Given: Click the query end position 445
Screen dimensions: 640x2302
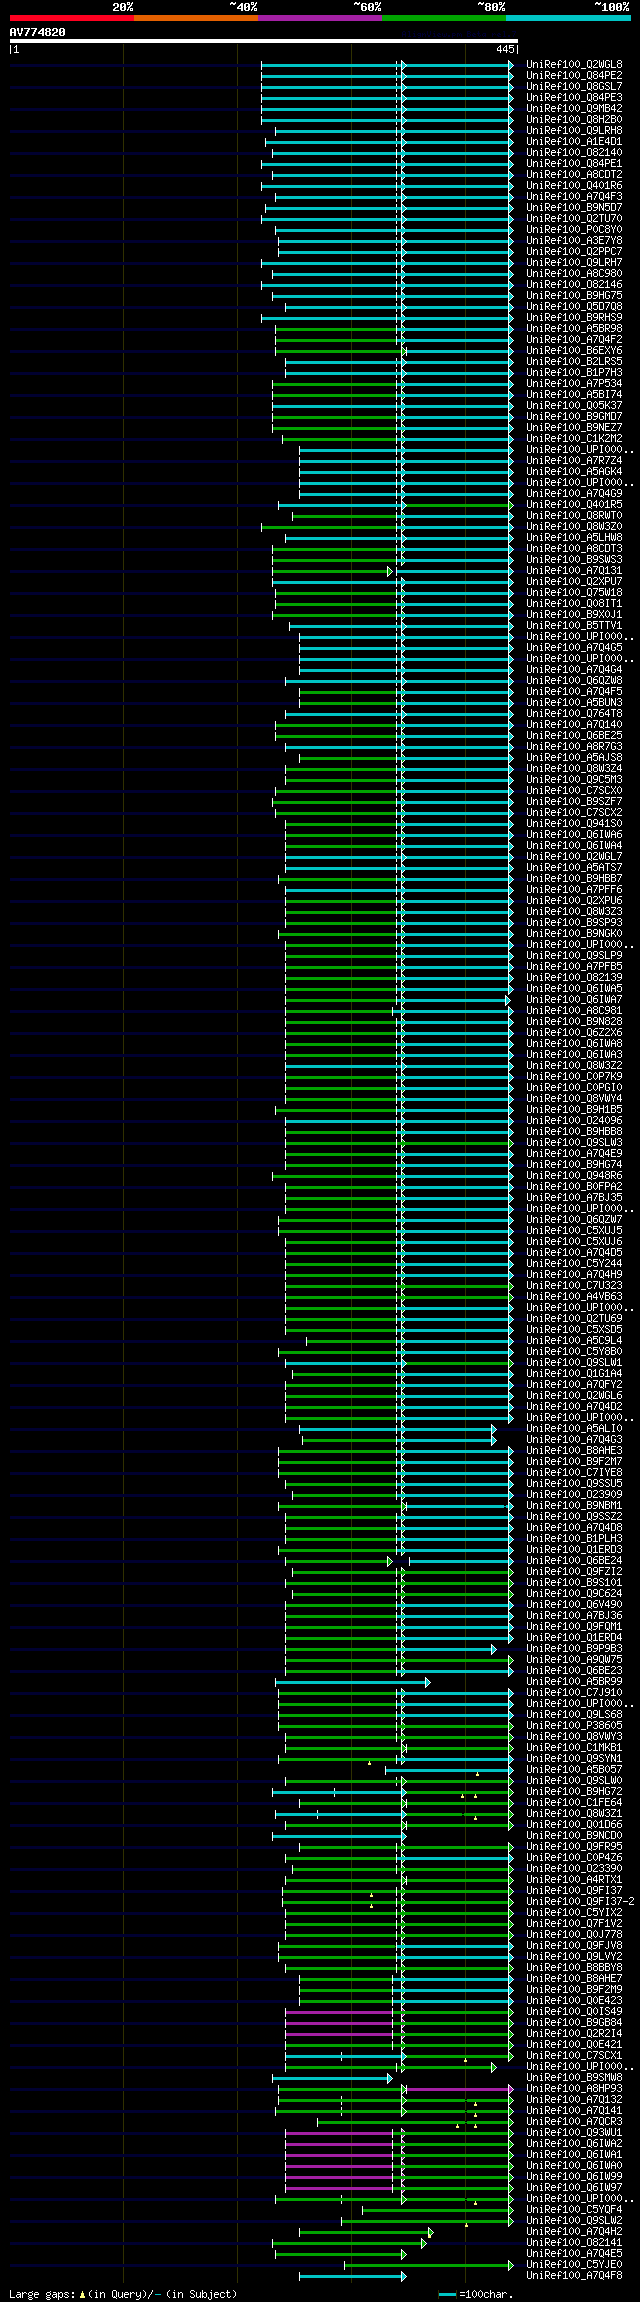Looking at the screenshot, I should click(505, 49).
